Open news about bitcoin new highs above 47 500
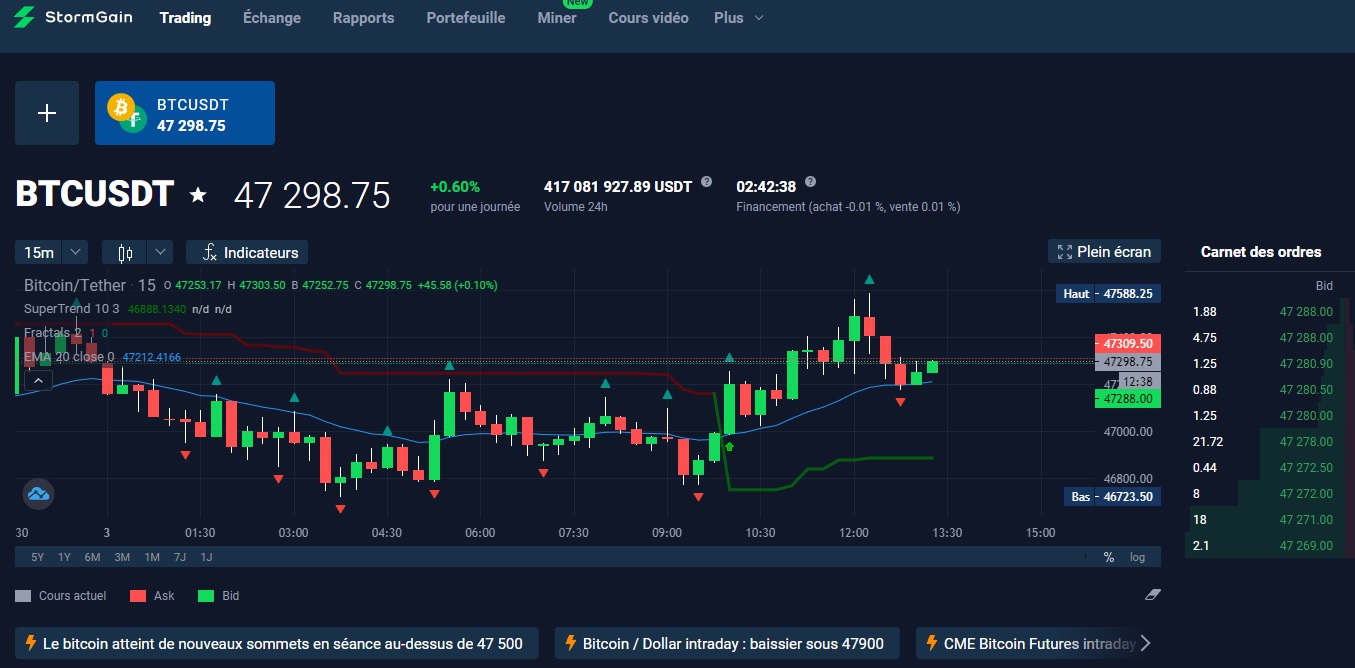The width and height of the screenshot is (1355, 668). click(x=276, y=643)
